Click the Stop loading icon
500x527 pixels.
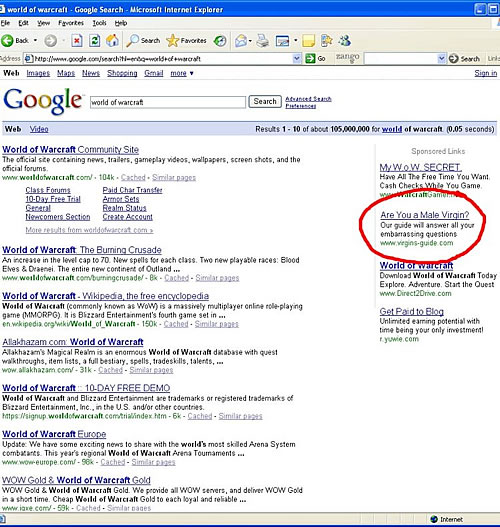(77, 41)
